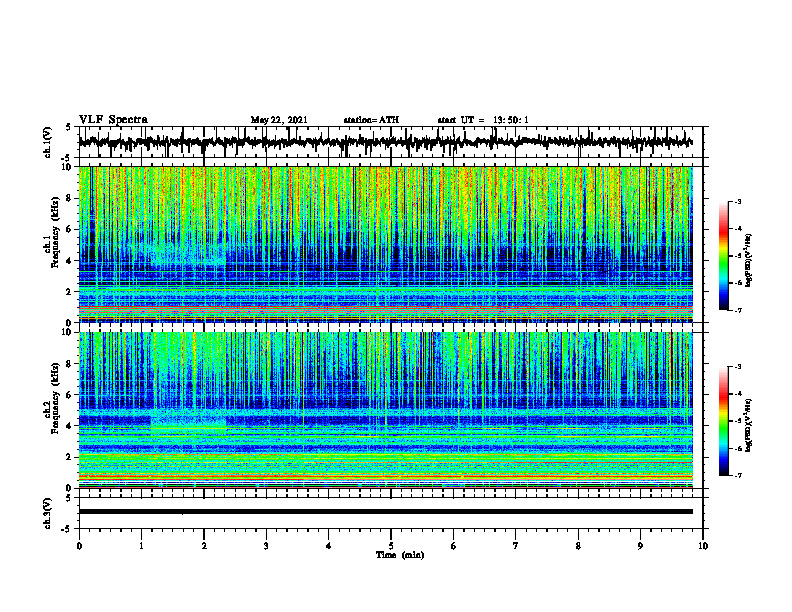Click time axis tick label "8"
This screenshot has height=612, width=792.
[578, 546]
